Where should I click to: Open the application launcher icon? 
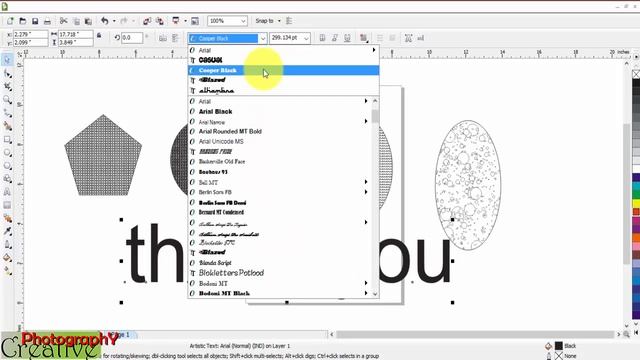(176, 21)
